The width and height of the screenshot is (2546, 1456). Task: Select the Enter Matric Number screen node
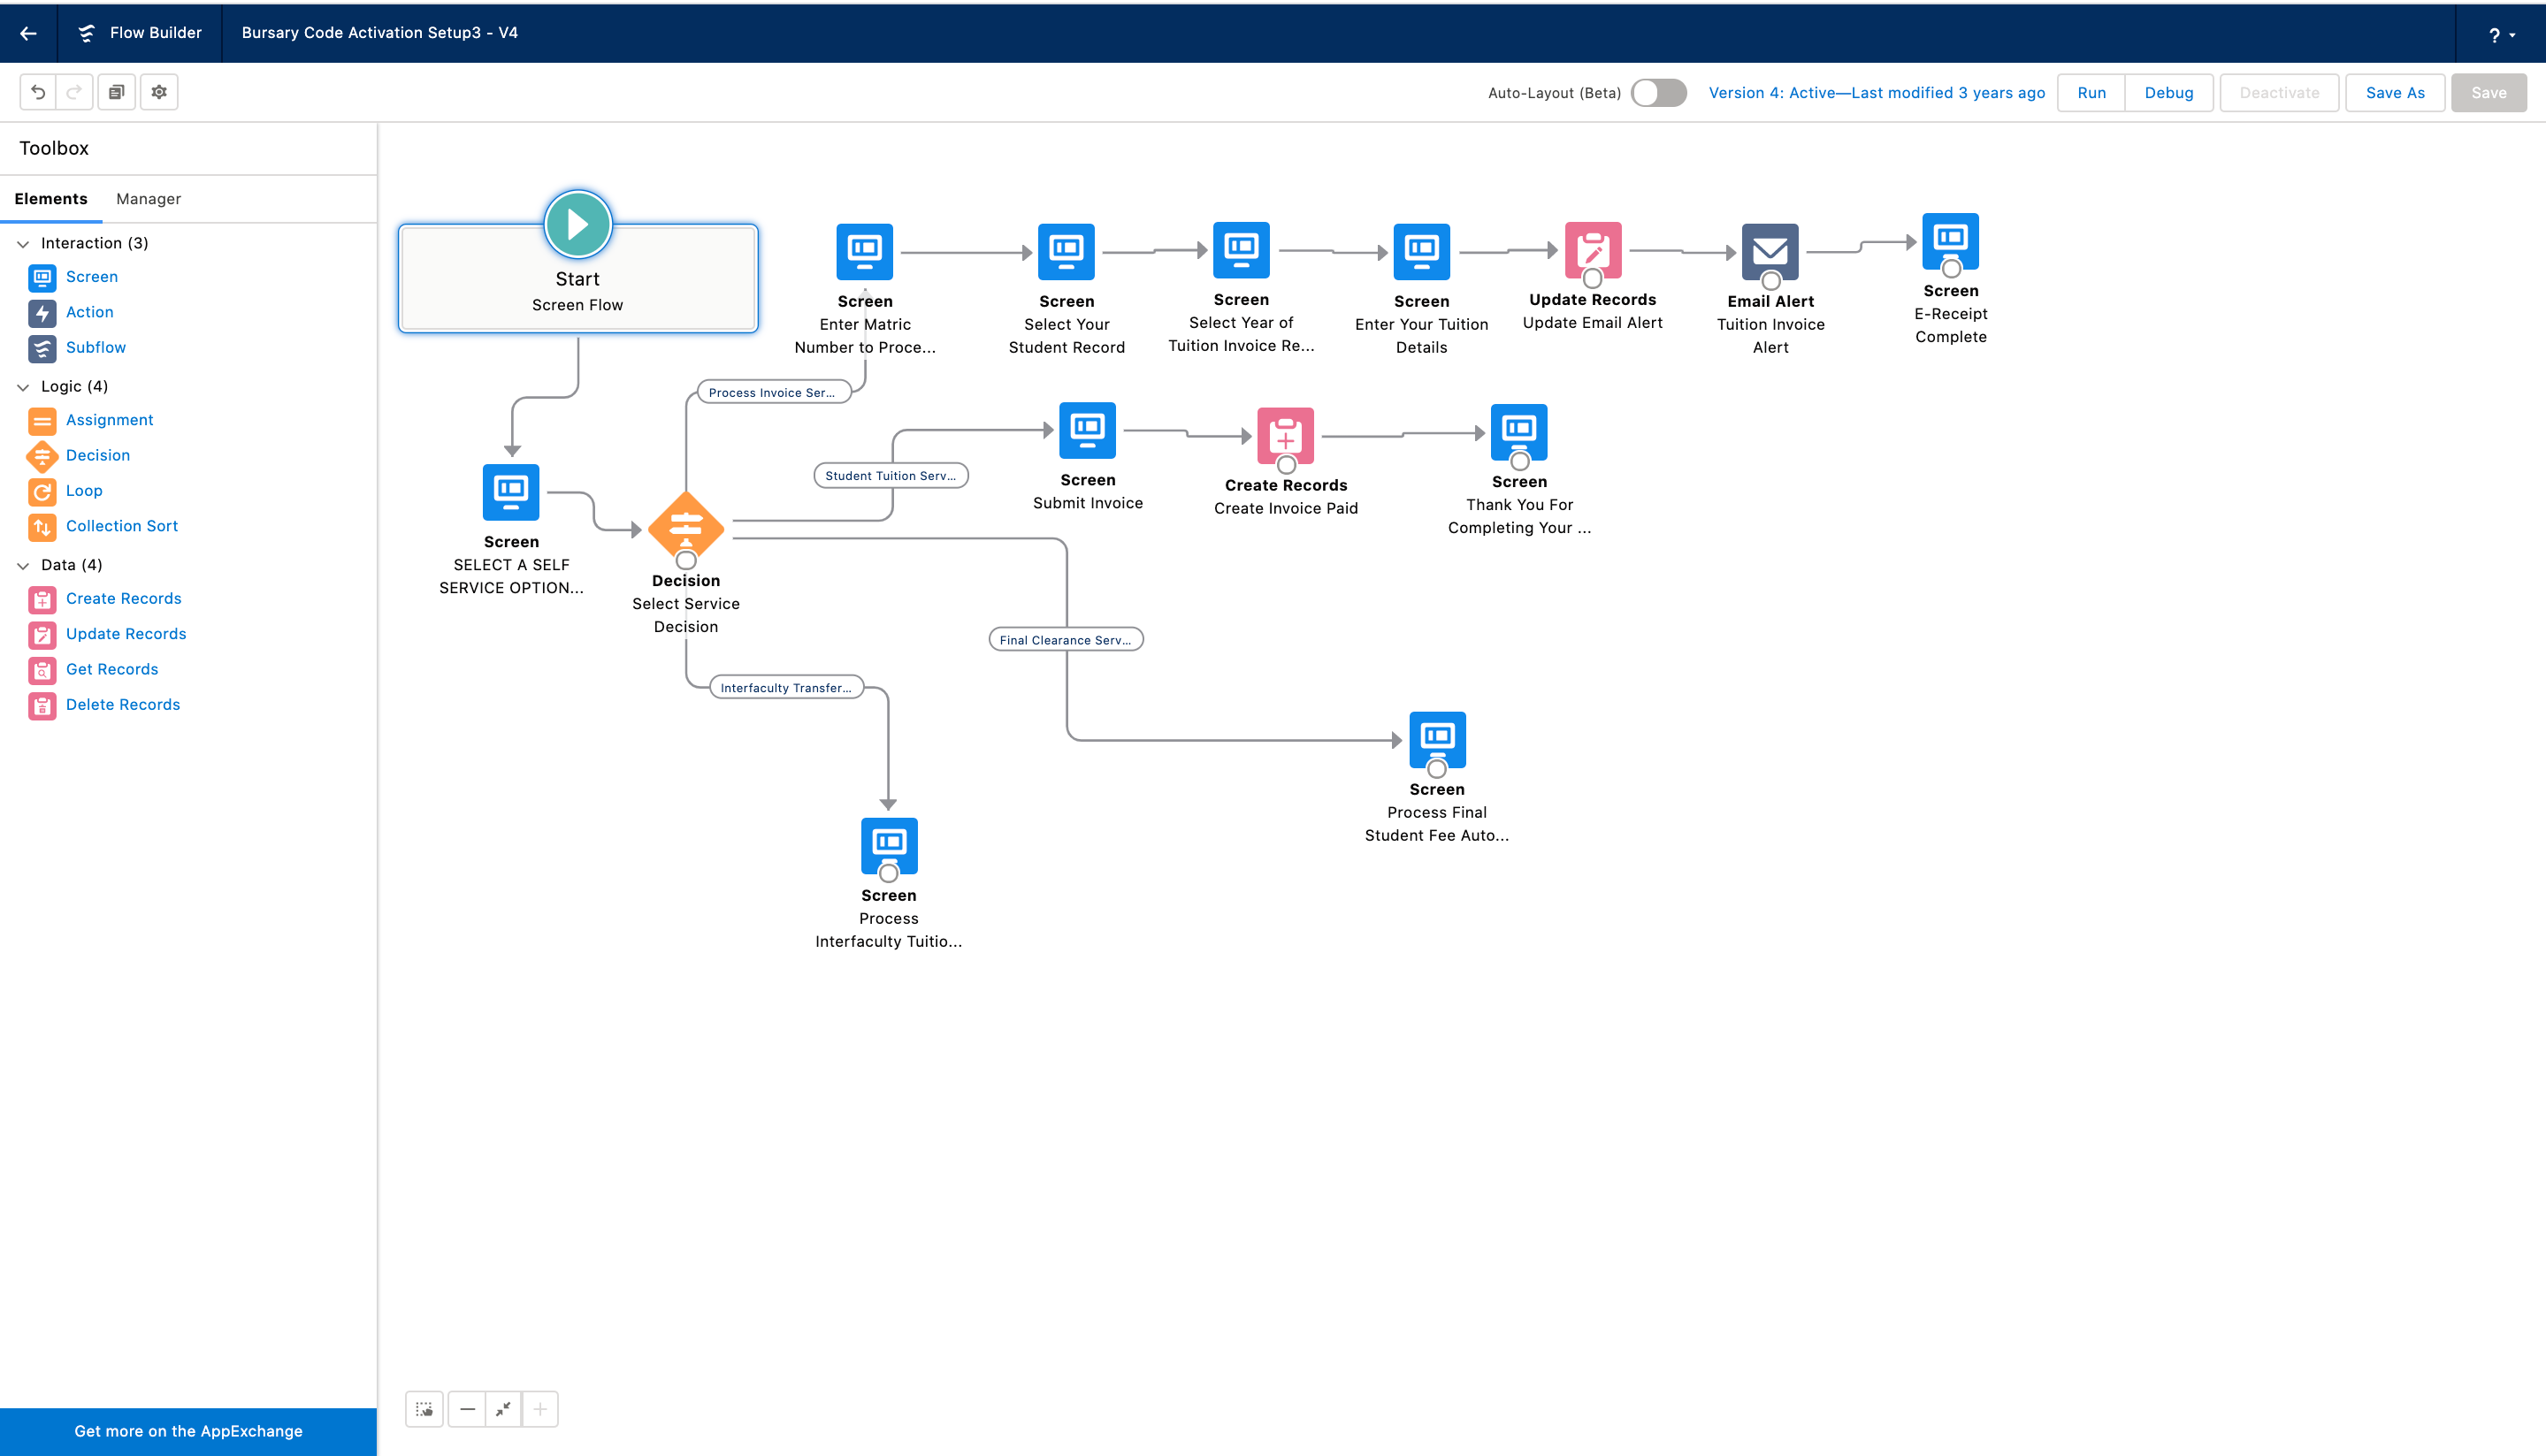tap(864, 251)
